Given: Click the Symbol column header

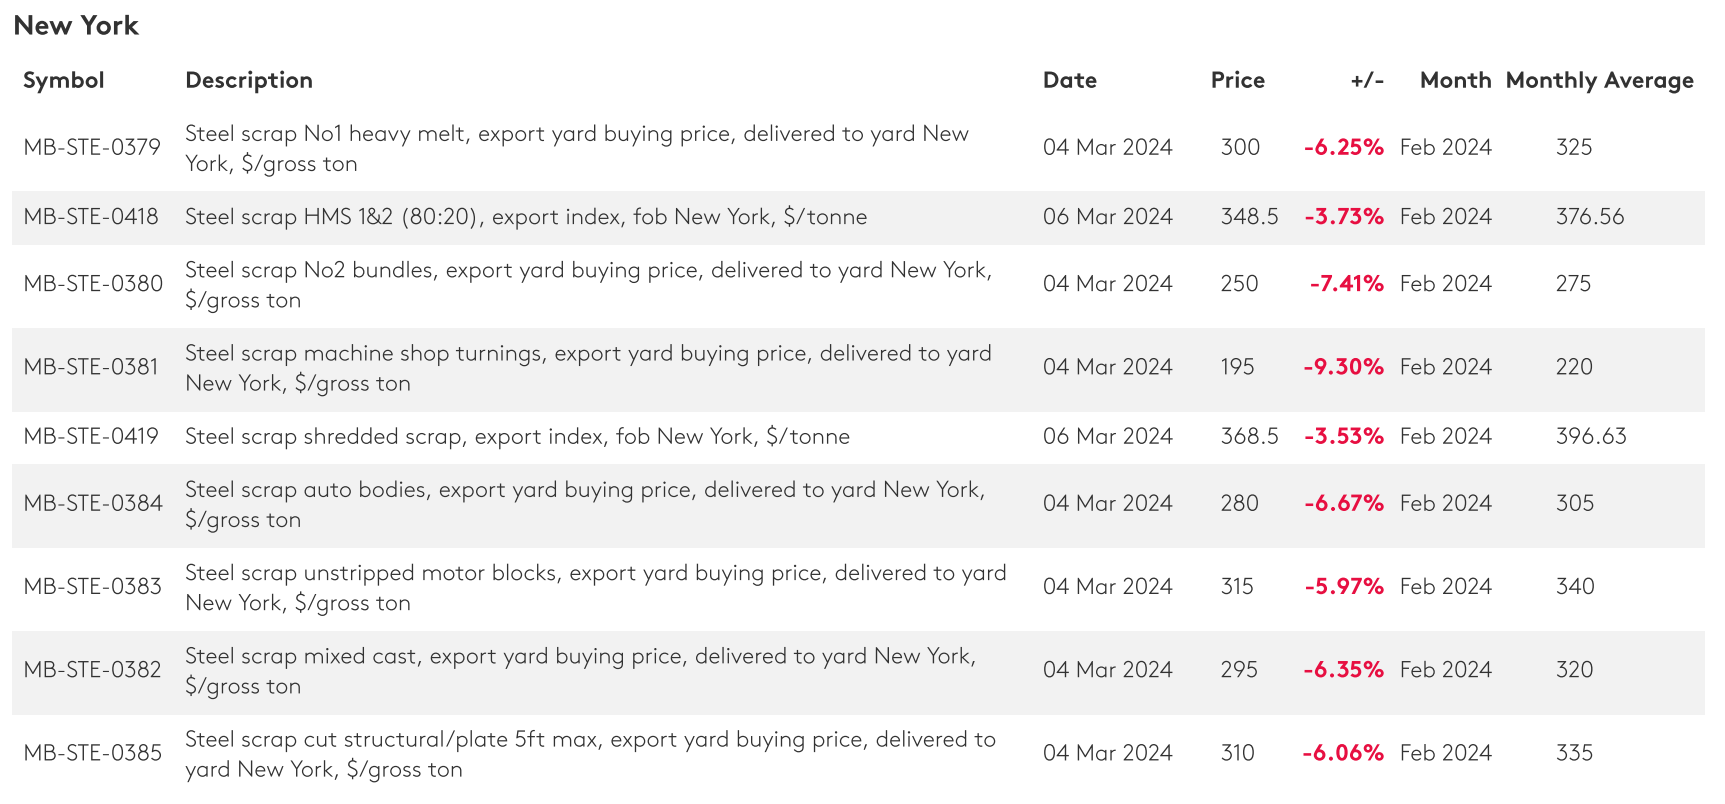Looking at the screenshot, I should click(x=64, y=80).
